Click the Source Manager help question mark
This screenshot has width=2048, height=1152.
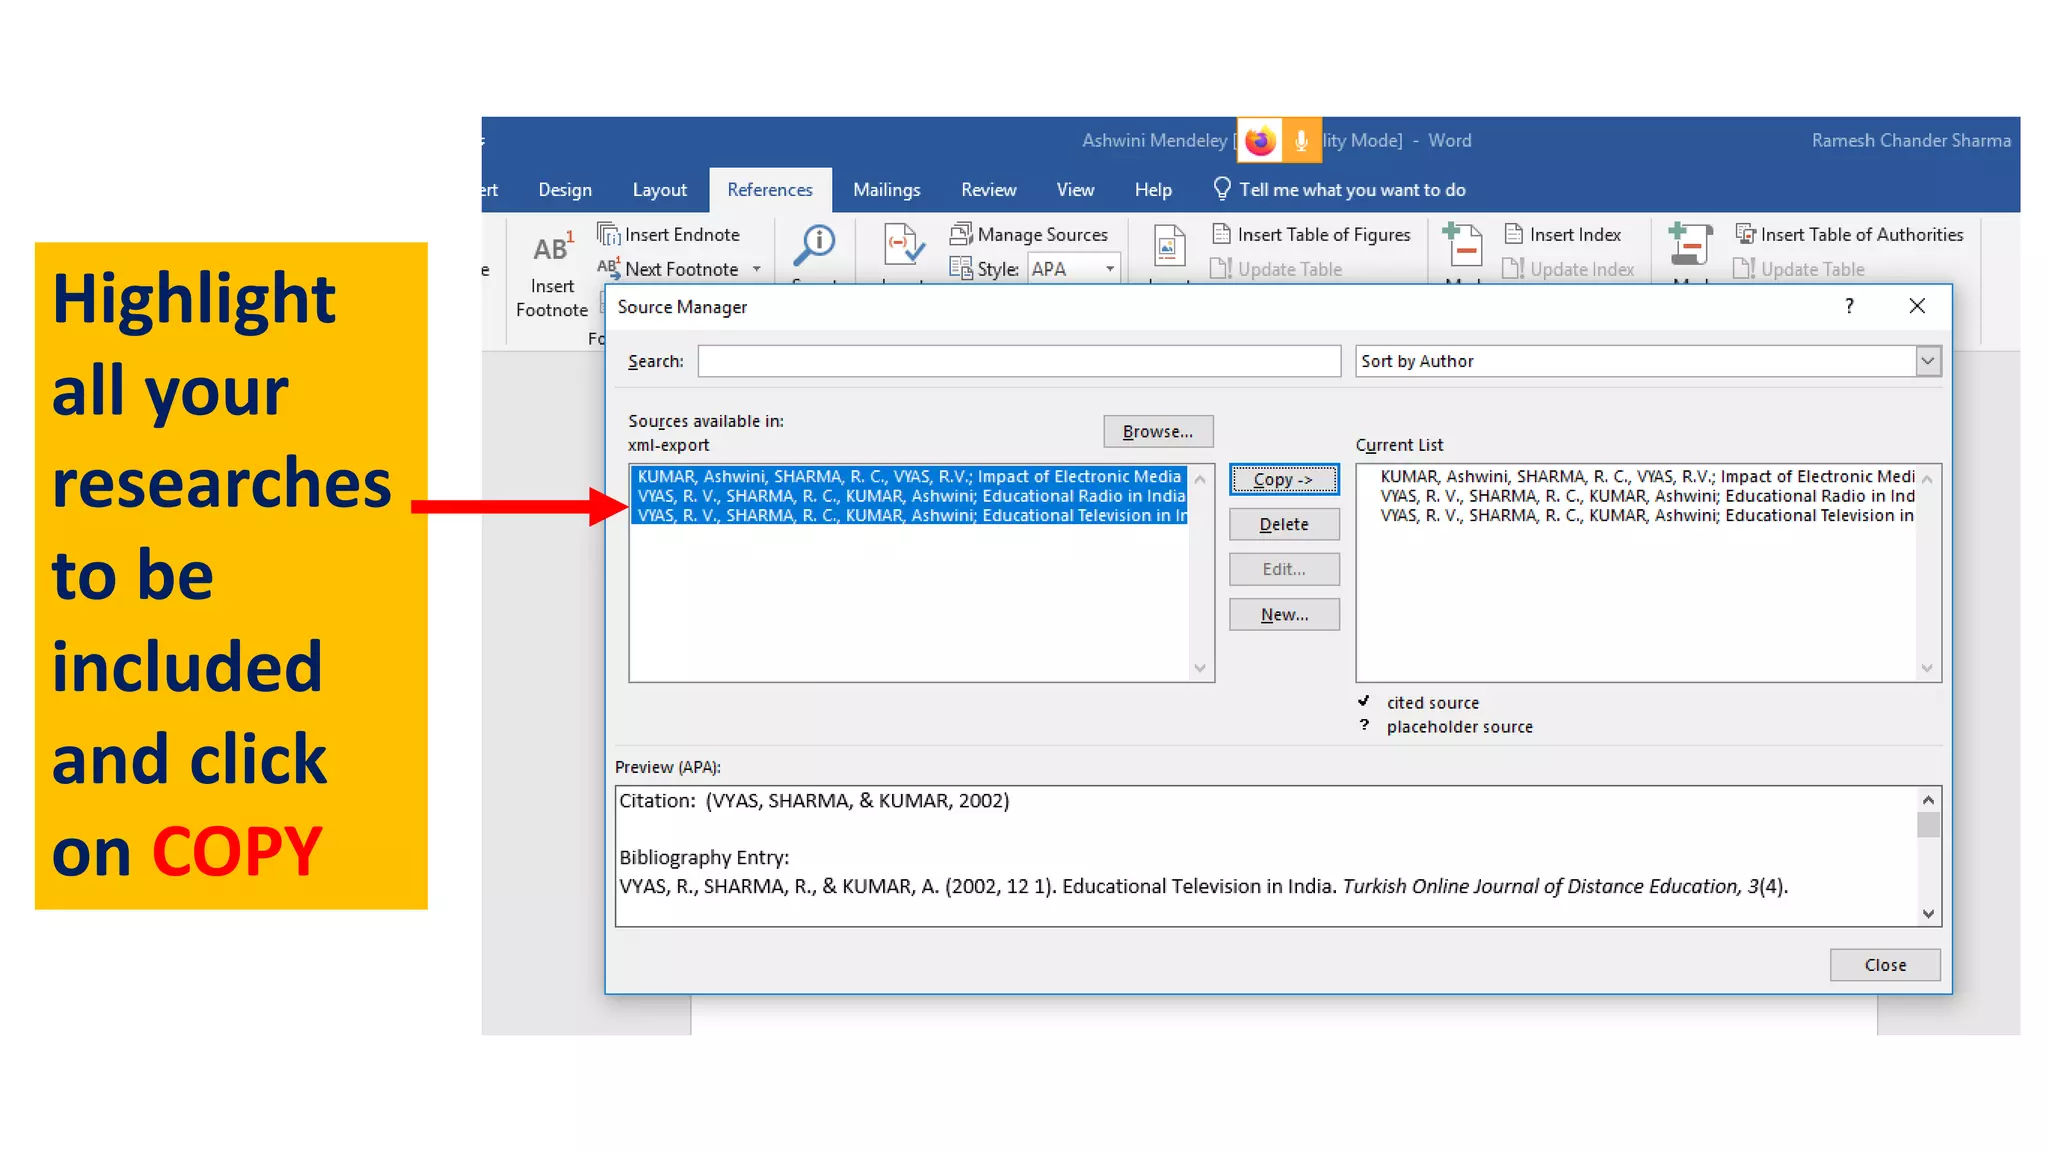point(1849,306)
